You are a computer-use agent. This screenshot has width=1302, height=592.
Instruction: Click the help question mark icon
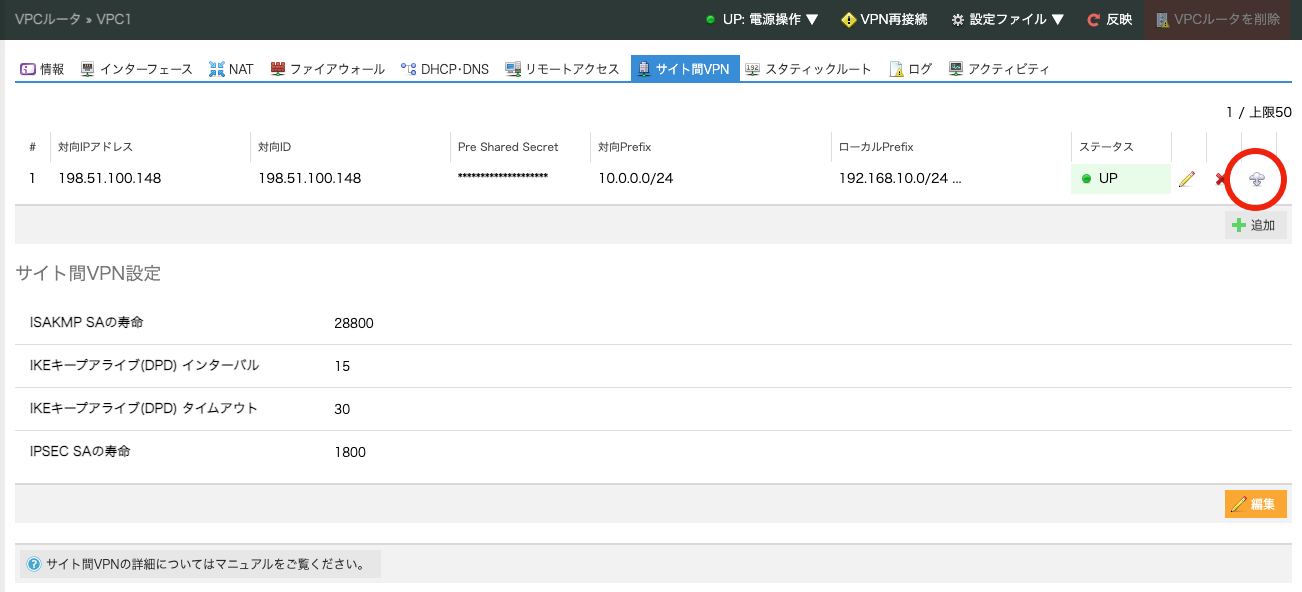pos(34,564)
